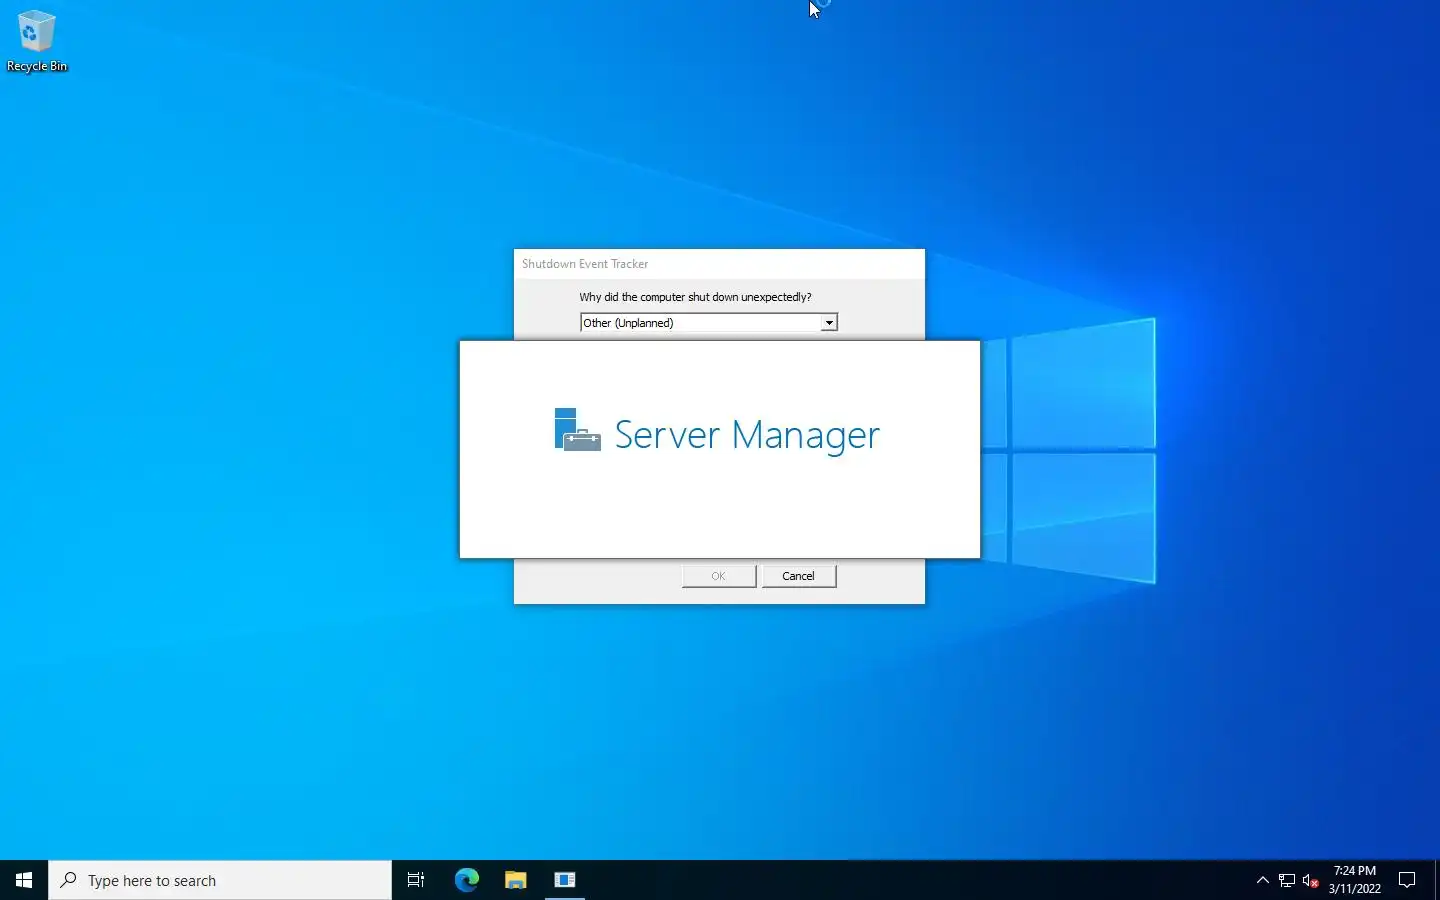Open the Action Center notifications icon
Image resolution: width=1440 pixels, height=900 pixels.
click(x=1407, y=880)
